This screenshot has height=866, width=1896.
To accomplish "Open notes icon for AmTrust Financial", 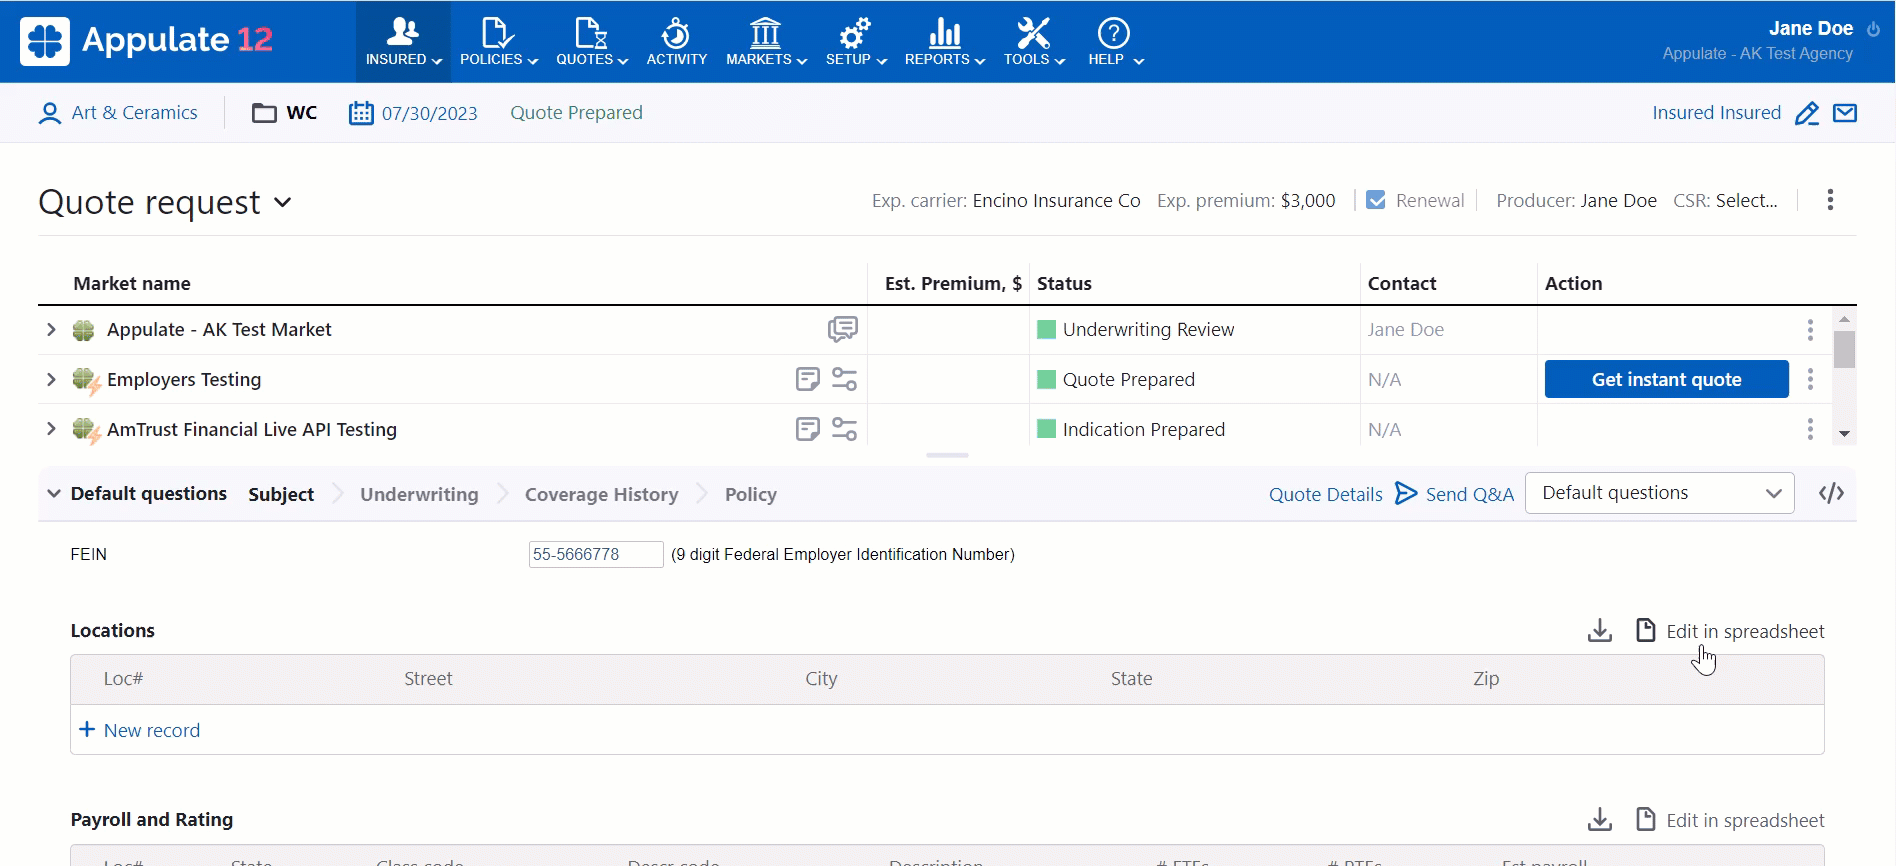I will click(807, 429).
